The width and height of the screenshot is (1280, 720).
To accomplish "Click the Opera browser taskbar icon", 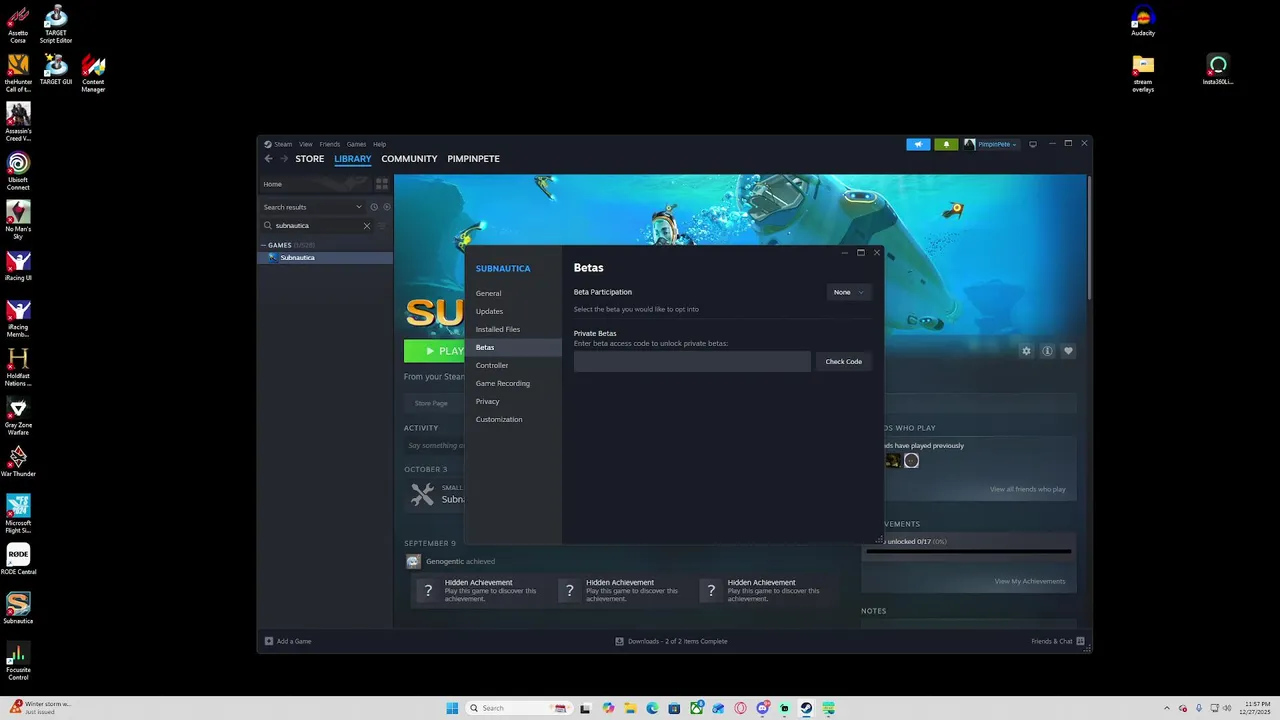I will click(x=741, y=708).
